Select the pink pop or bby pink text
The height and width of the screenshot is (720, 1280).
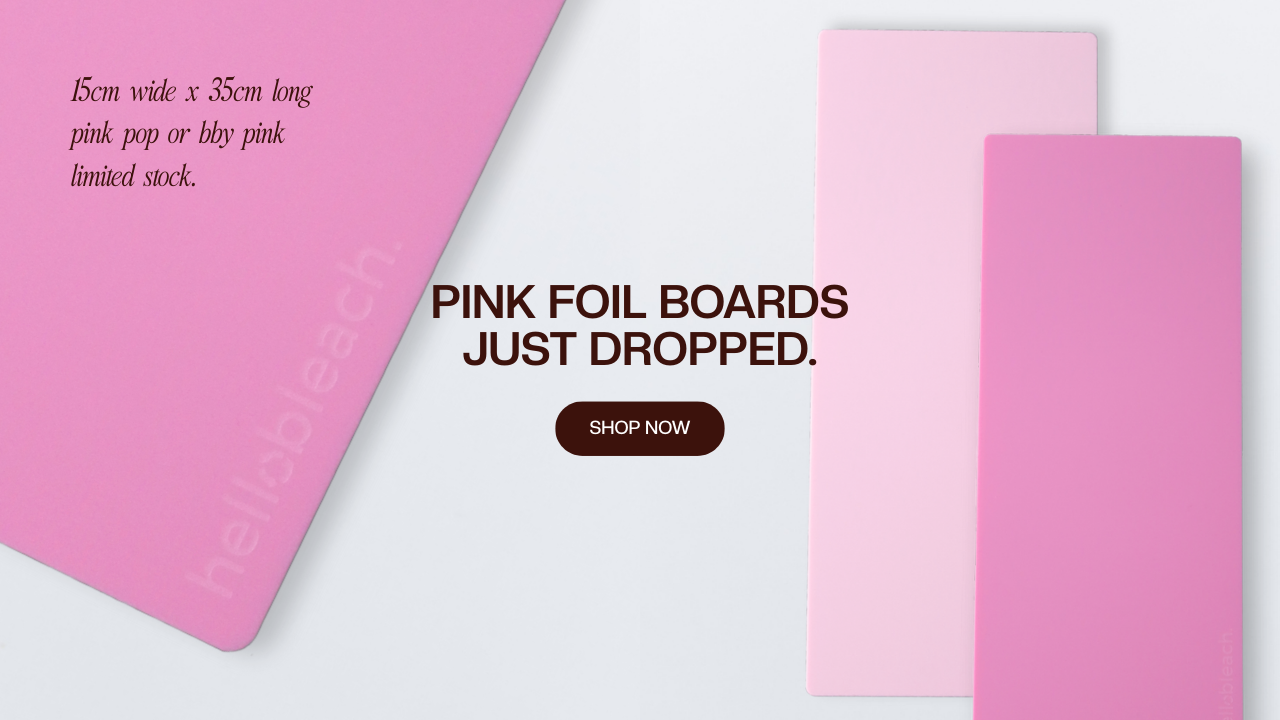coord(177,134)
